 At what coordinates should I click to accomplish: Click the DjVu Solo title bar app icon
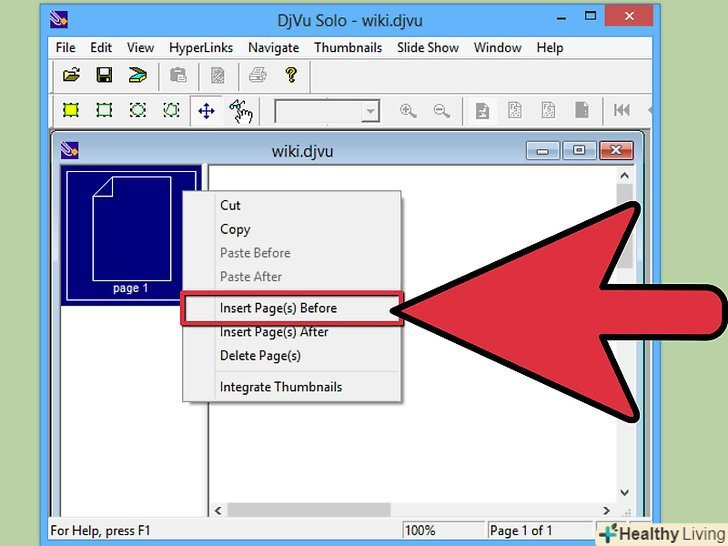[x=59, y=20]
